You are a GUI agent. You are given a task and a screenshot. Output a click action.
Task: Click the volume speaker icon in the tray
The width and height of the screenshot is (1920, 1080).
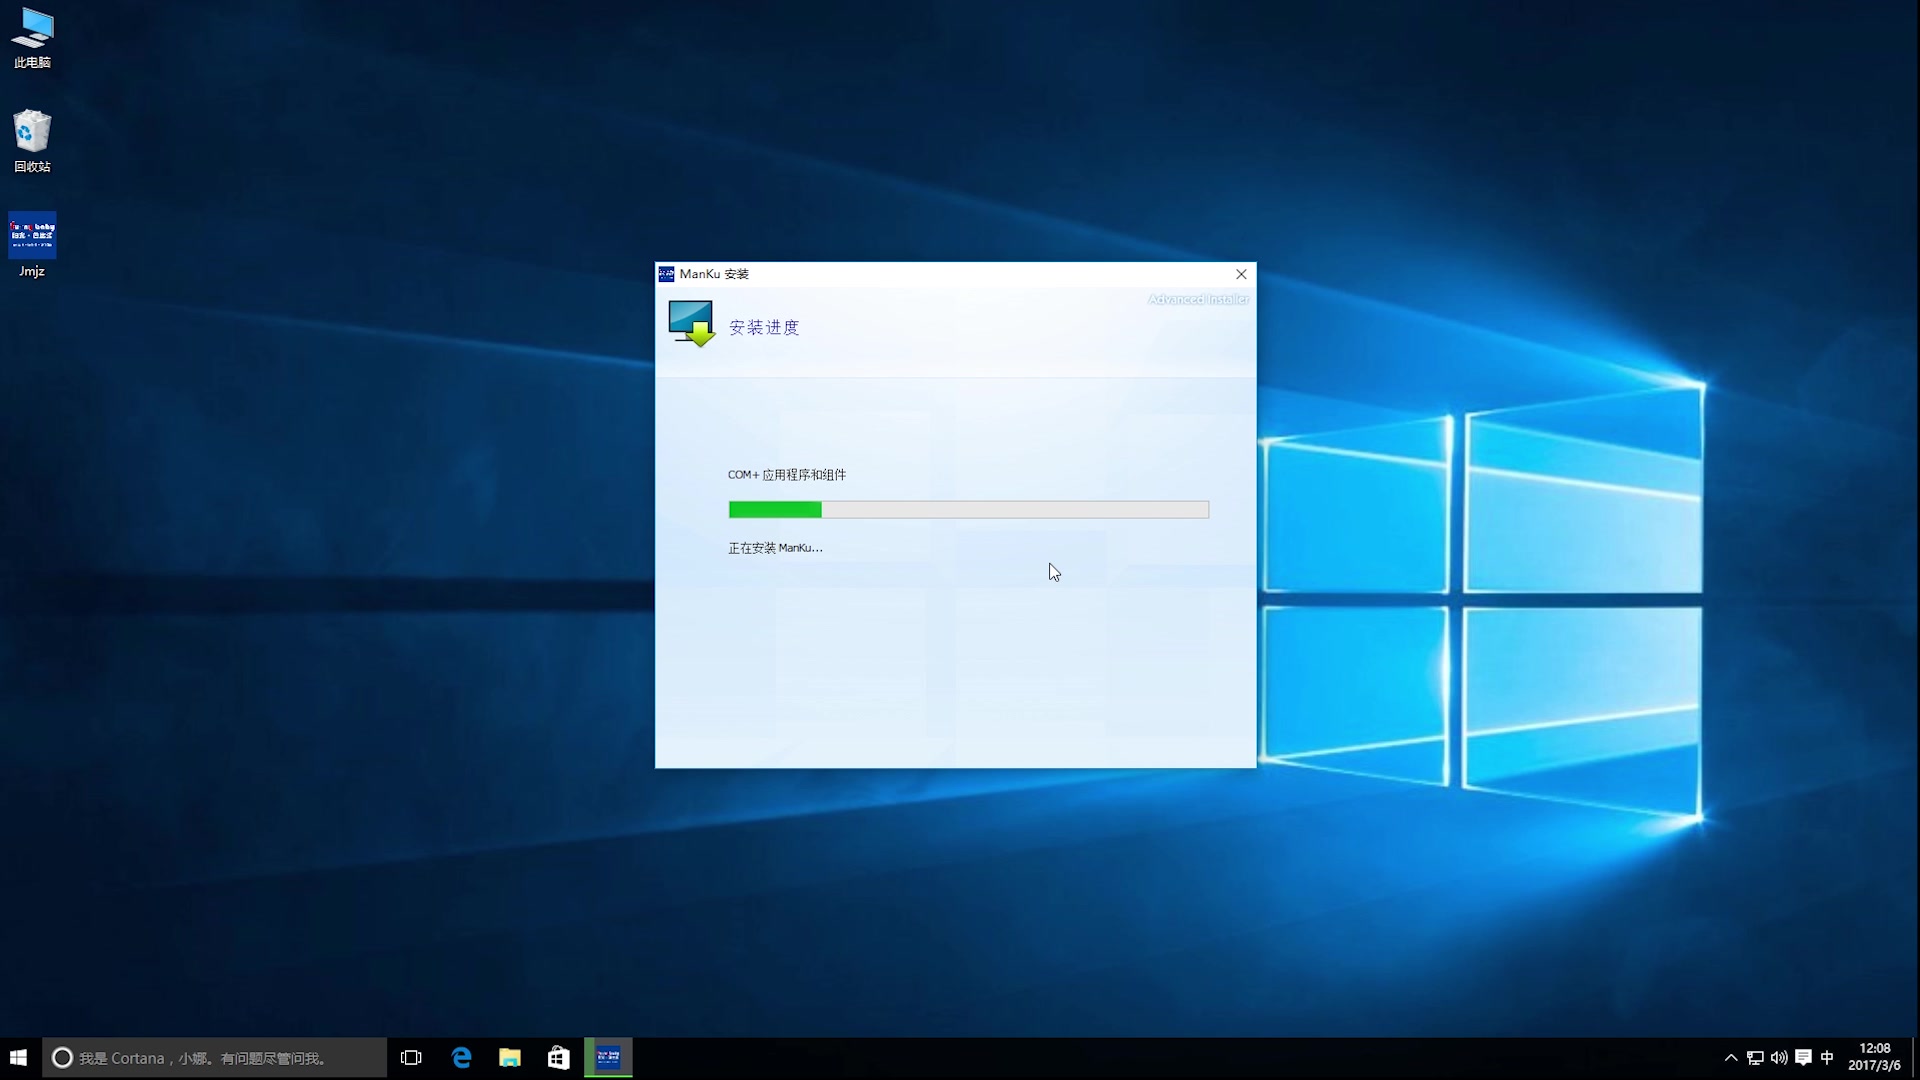(x=1780, y=1057)
